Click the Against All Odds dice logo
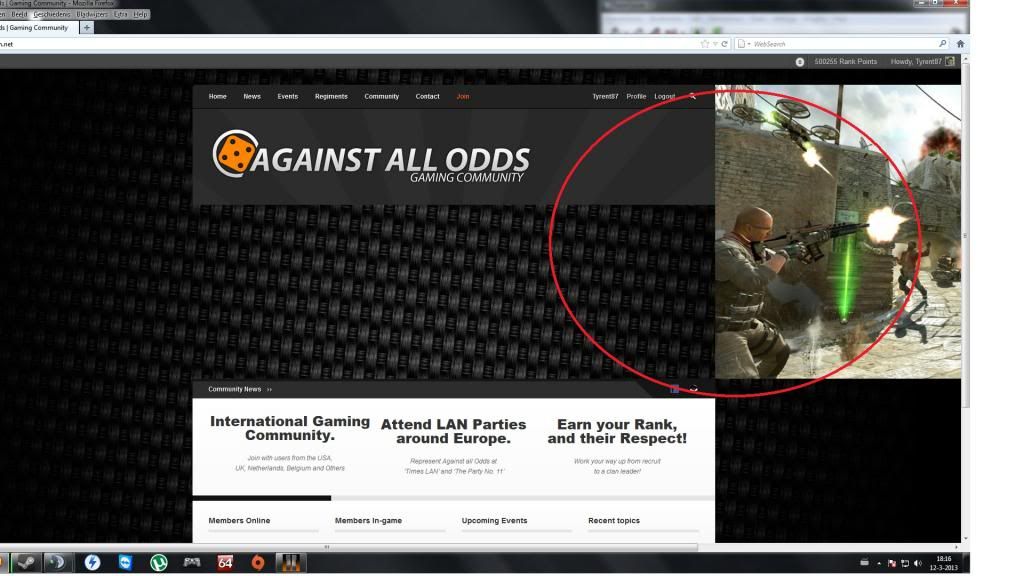The height and width of the screenshot is (576, 1024). (x=232, y=153)
